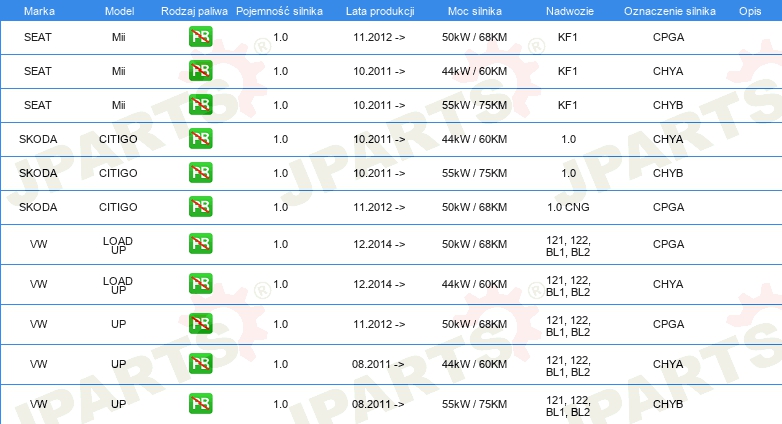
Task: Click the Marka column header
Action: tap(39, 11)
